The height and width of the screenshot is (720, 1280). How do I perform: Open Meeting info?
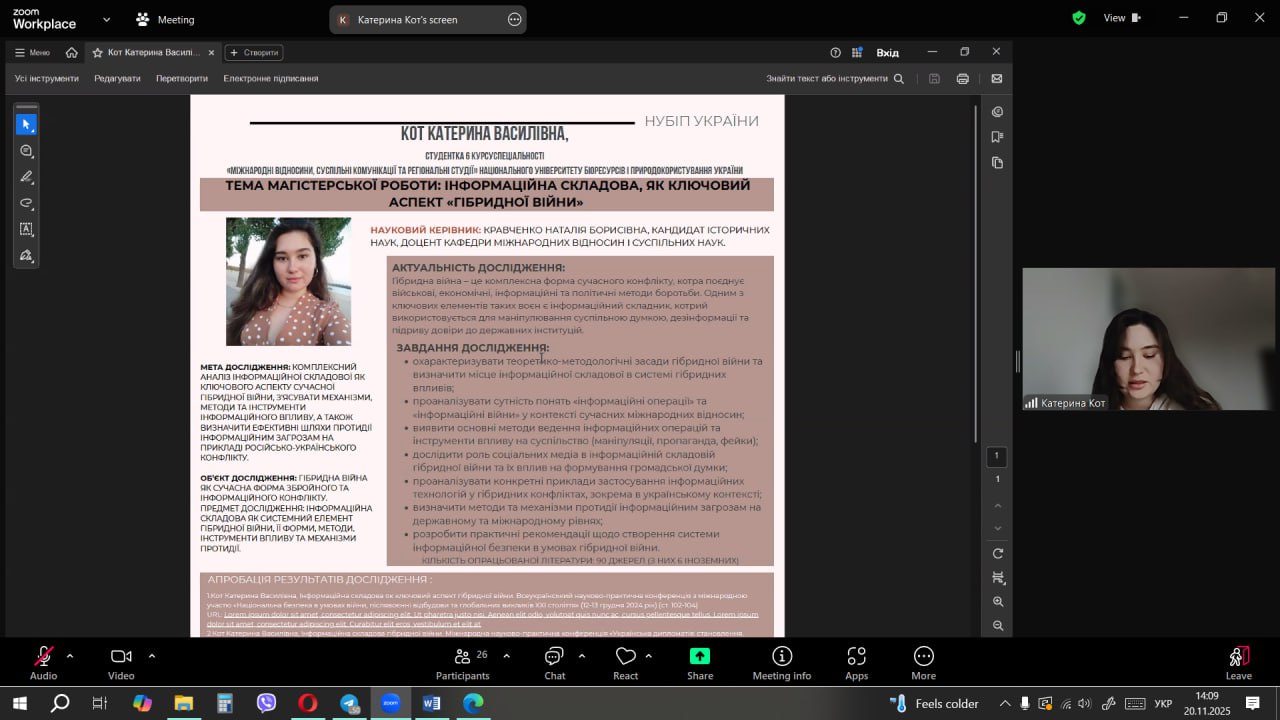782,662
